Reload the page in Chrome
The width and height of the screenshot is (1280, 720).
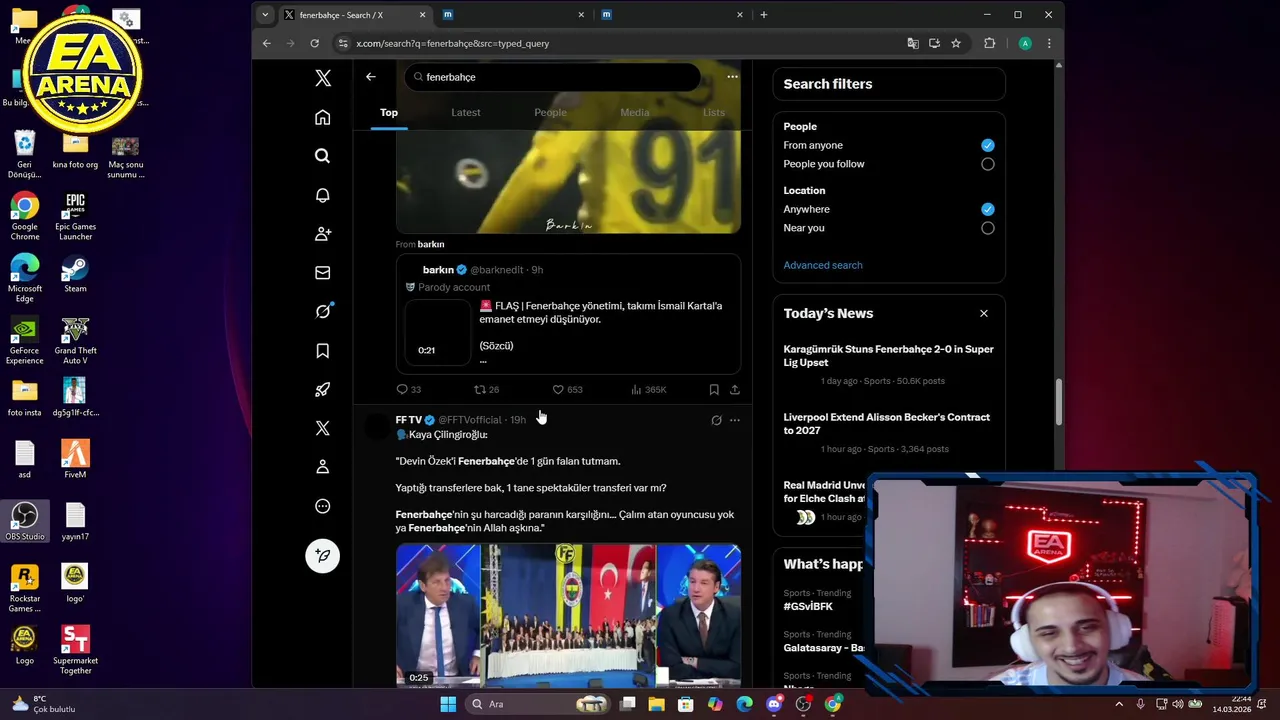[314, 43]
